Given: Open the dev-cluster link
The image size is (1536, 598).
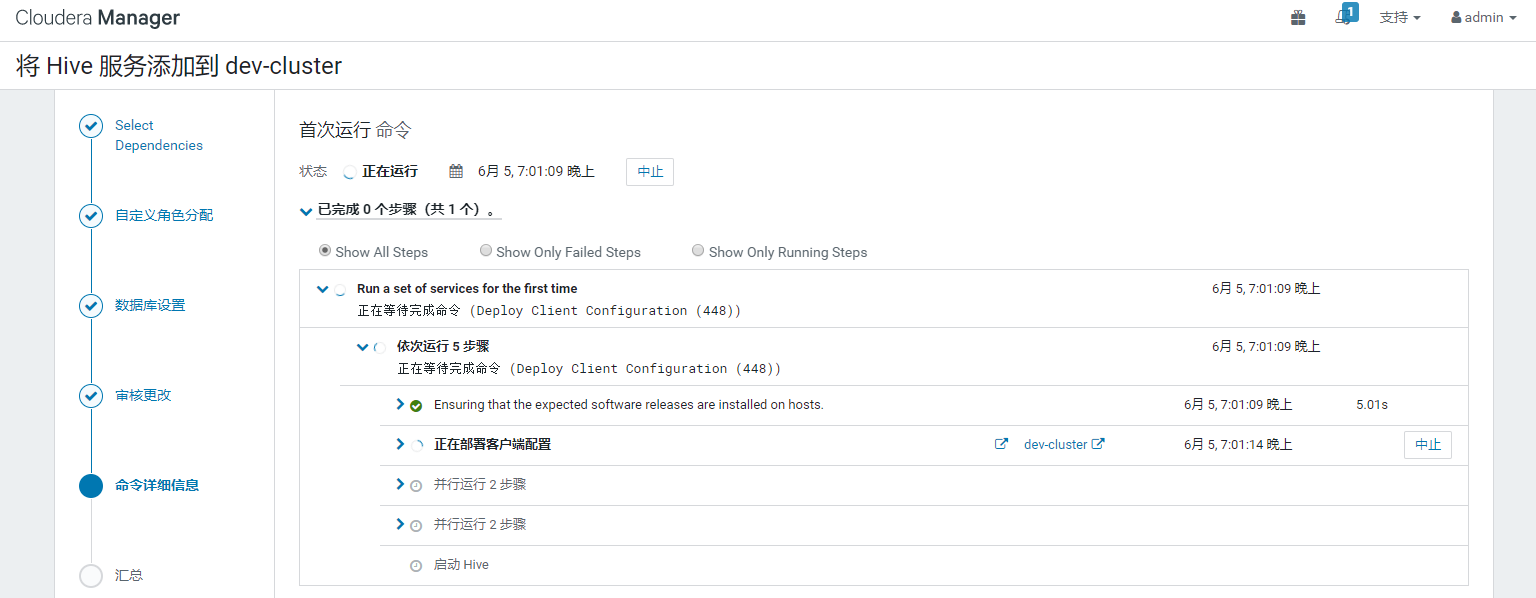Looking at the screenshot, I should tap(1055, 444).
